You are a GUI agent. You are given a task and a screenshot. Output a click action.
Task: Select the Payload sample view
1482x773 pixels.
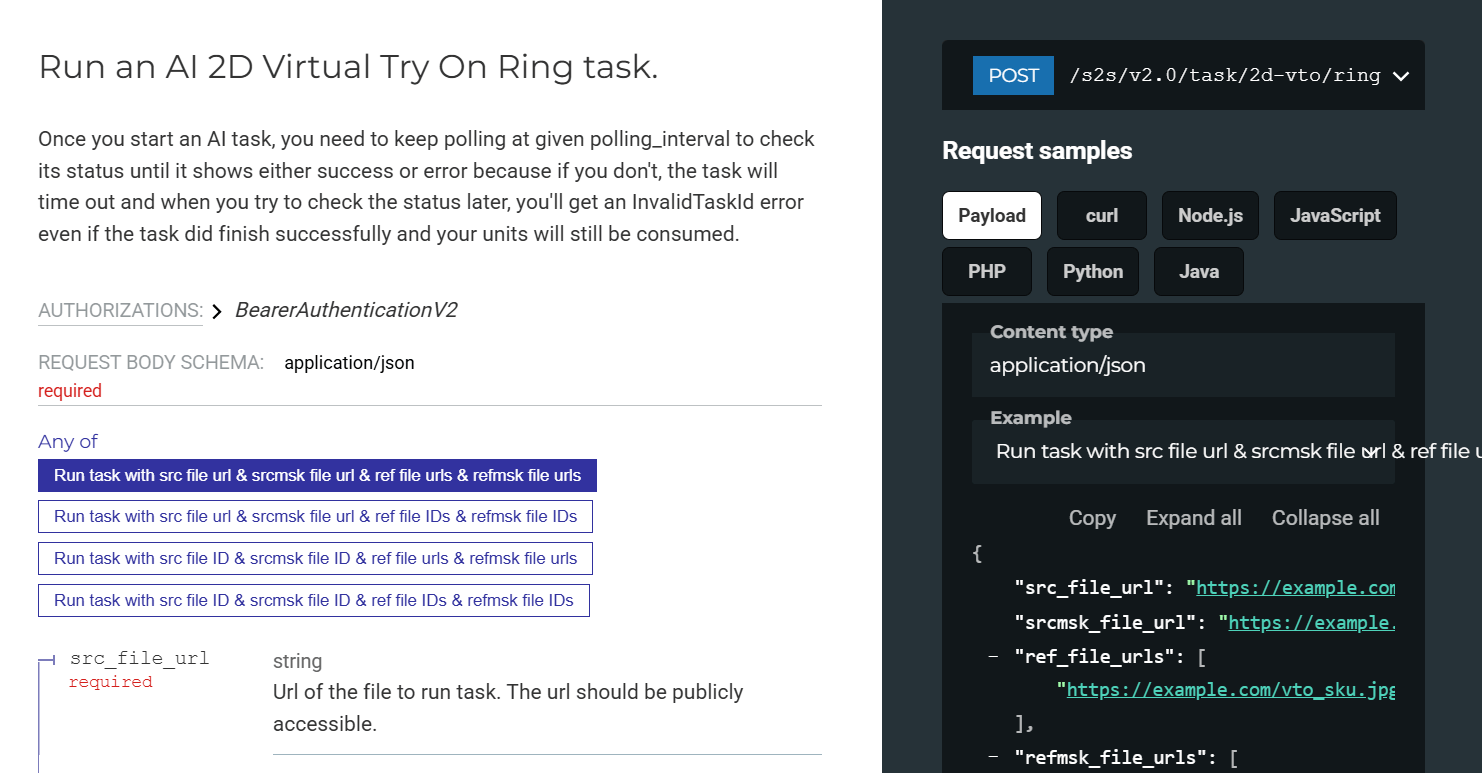point(991,215)
